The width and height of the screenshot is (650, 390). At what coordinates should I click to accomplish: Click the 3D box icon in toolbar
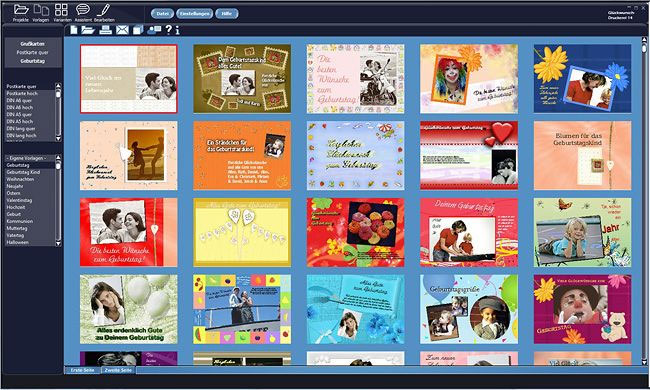pos(138,29)
